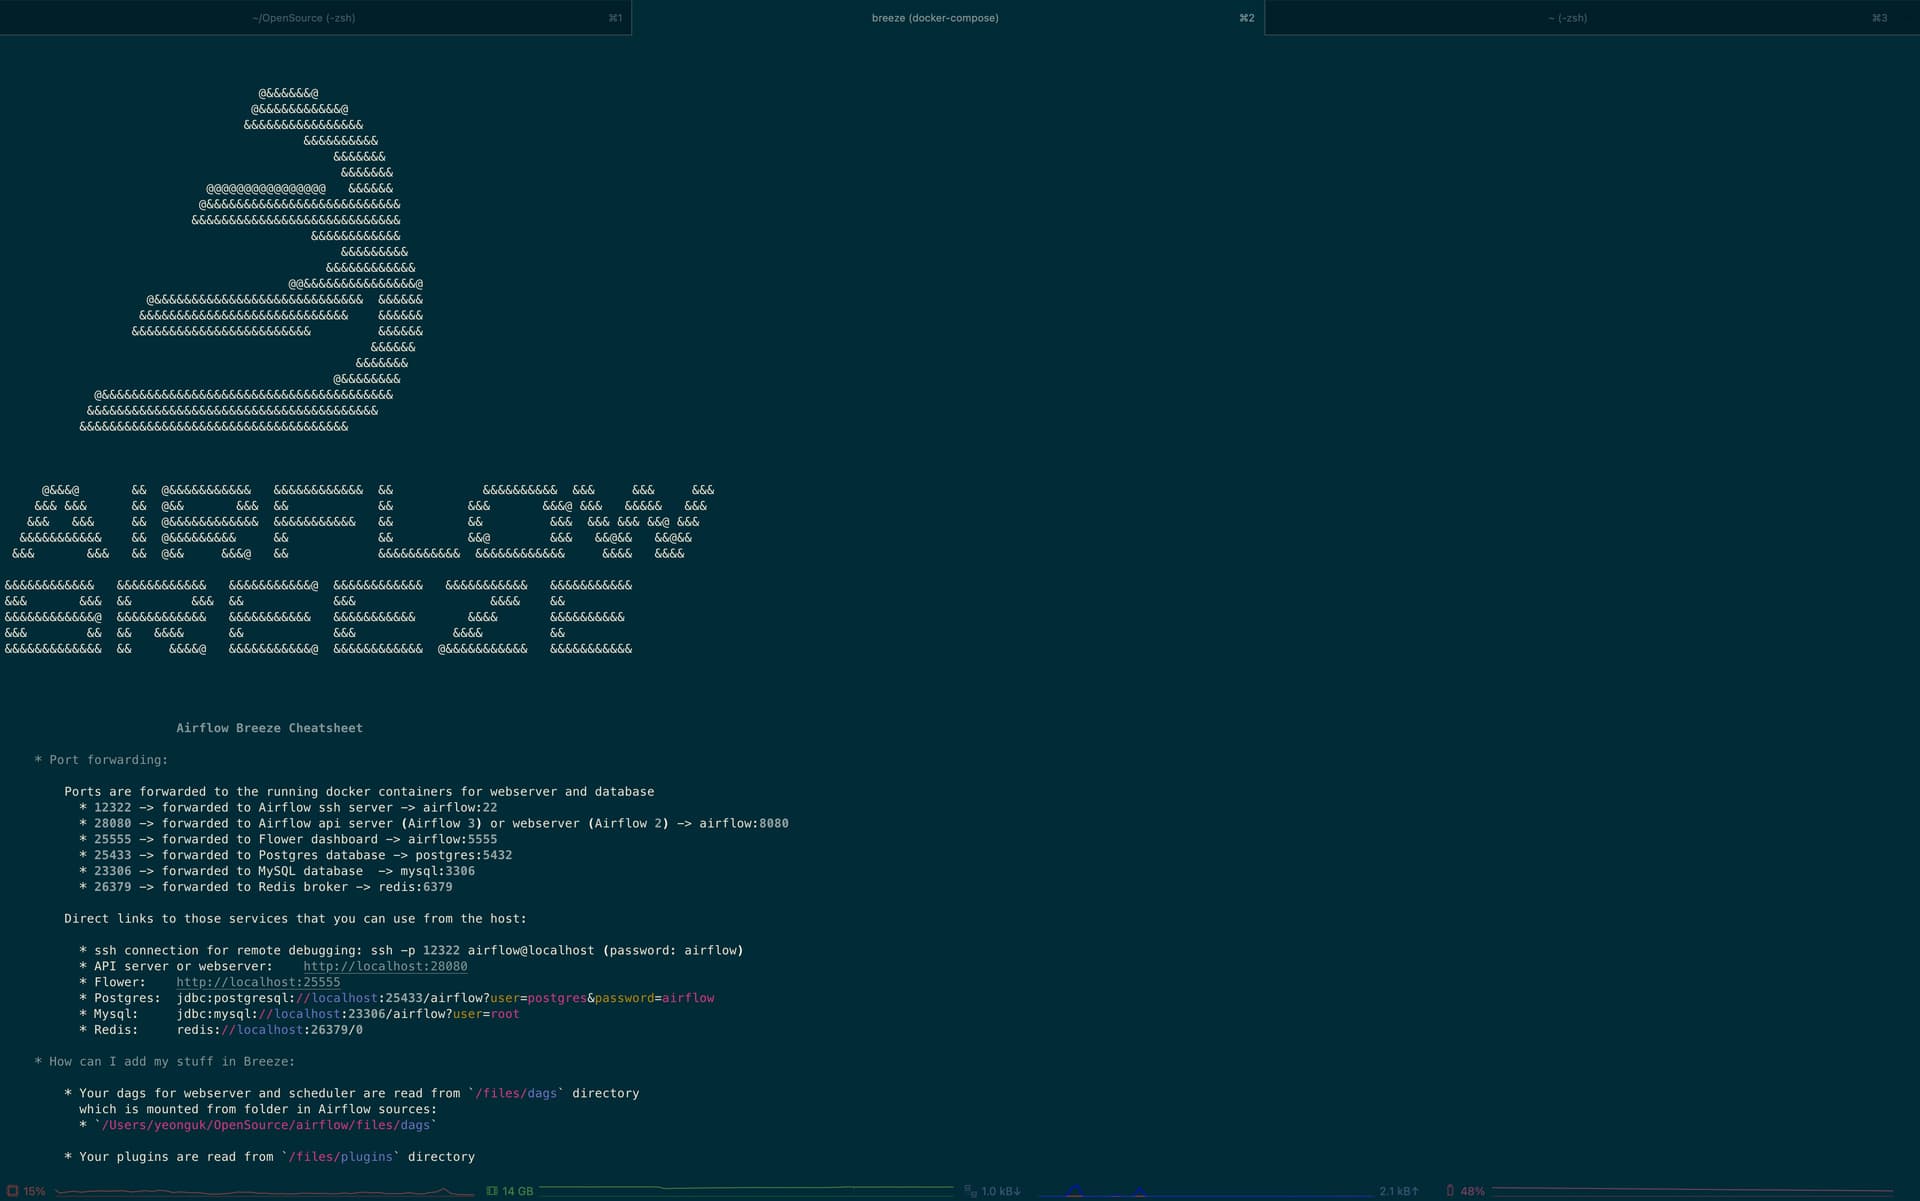The image size is (1920, 1201).
Task: Click the Mysql jdbc:mysql connection URL
Action: [x=348, y=1014]
